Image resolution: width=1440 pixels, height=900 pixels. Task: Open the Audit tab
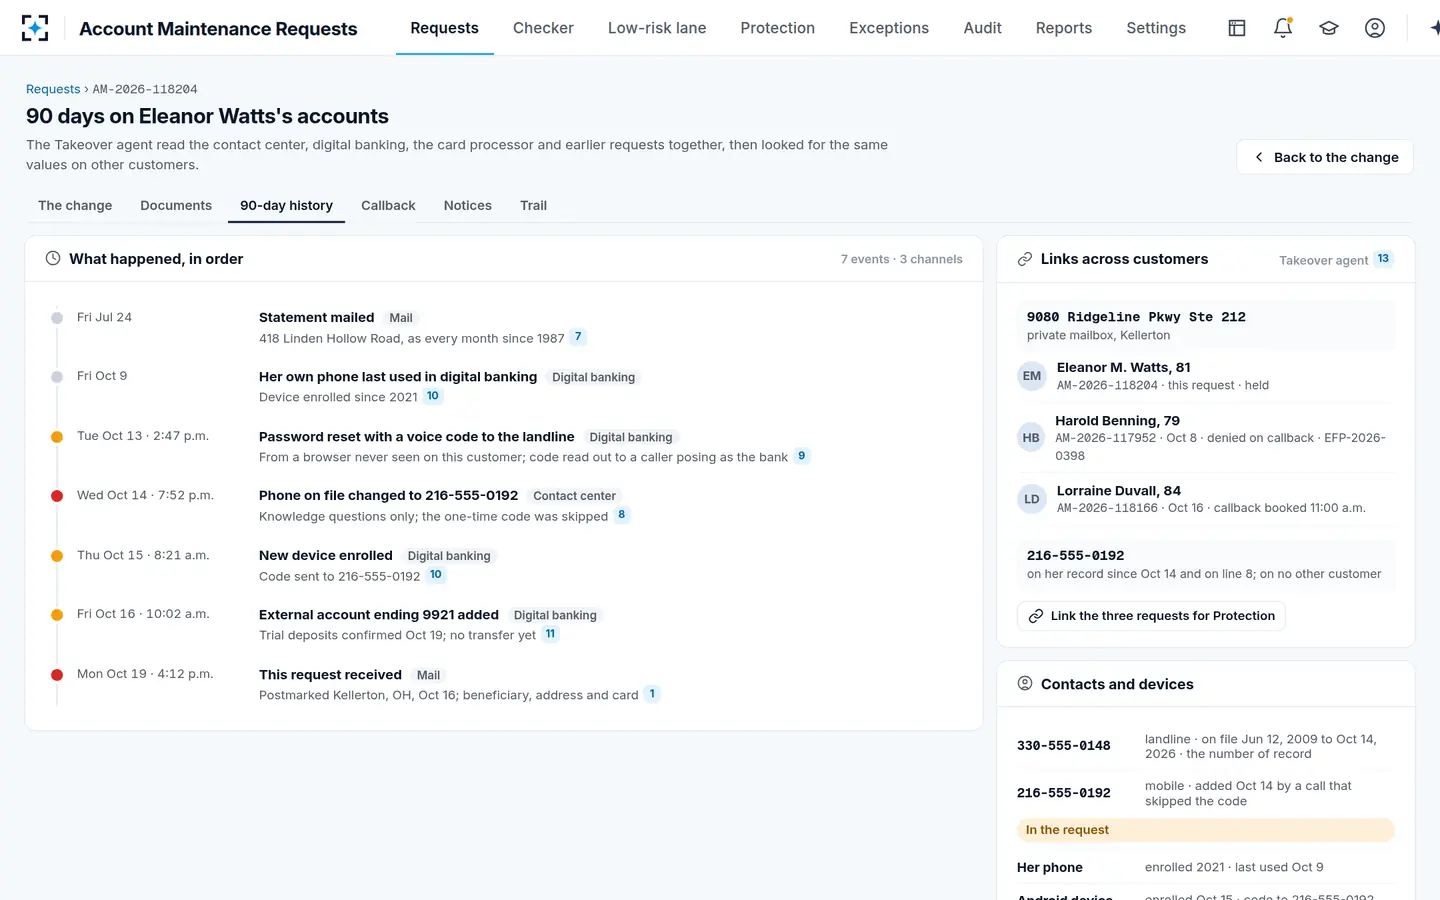(x=983, y=28)
